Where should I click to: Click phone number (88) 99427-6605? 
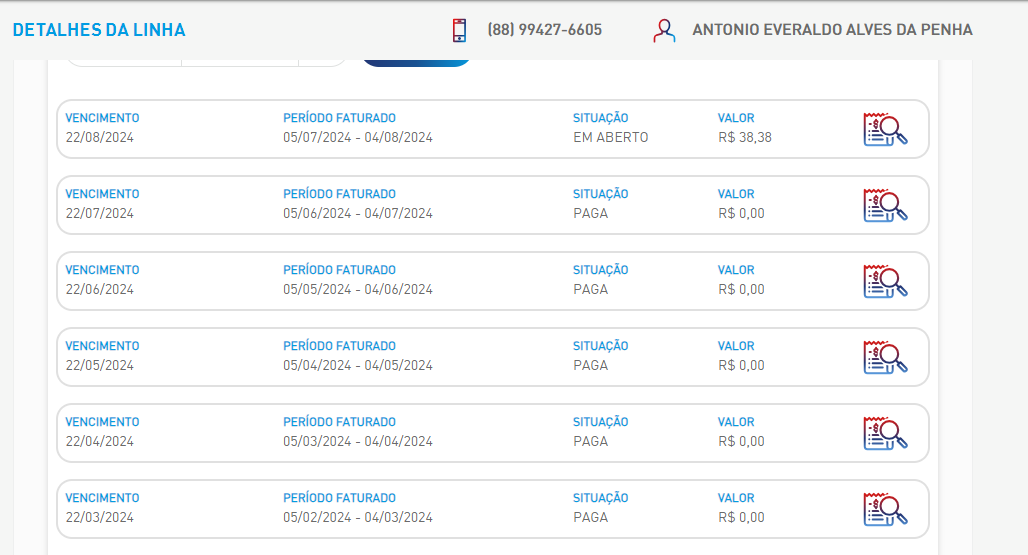coord(544,30)
